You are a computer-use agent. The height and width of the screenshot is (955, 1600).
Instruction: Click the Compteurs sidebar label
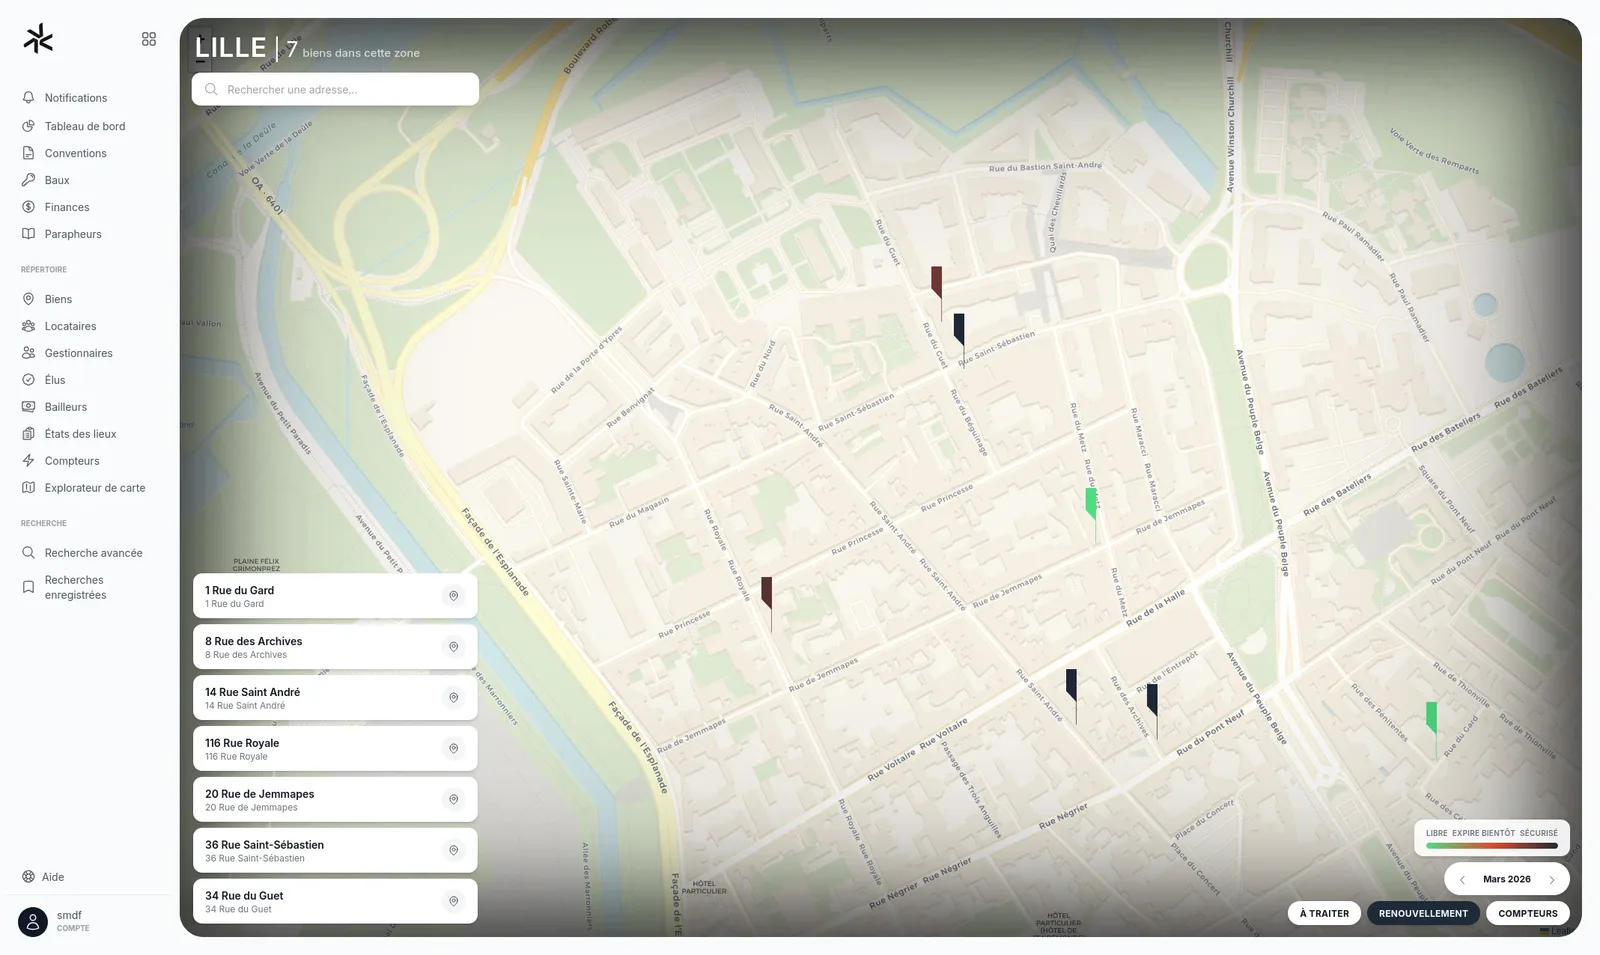click(72, 462)
